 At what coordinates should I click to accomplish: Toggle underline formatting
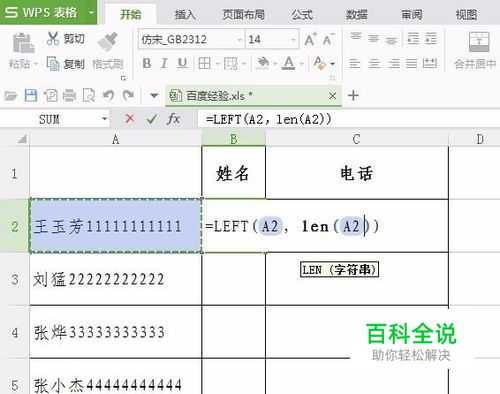click(x=182, y=63)
